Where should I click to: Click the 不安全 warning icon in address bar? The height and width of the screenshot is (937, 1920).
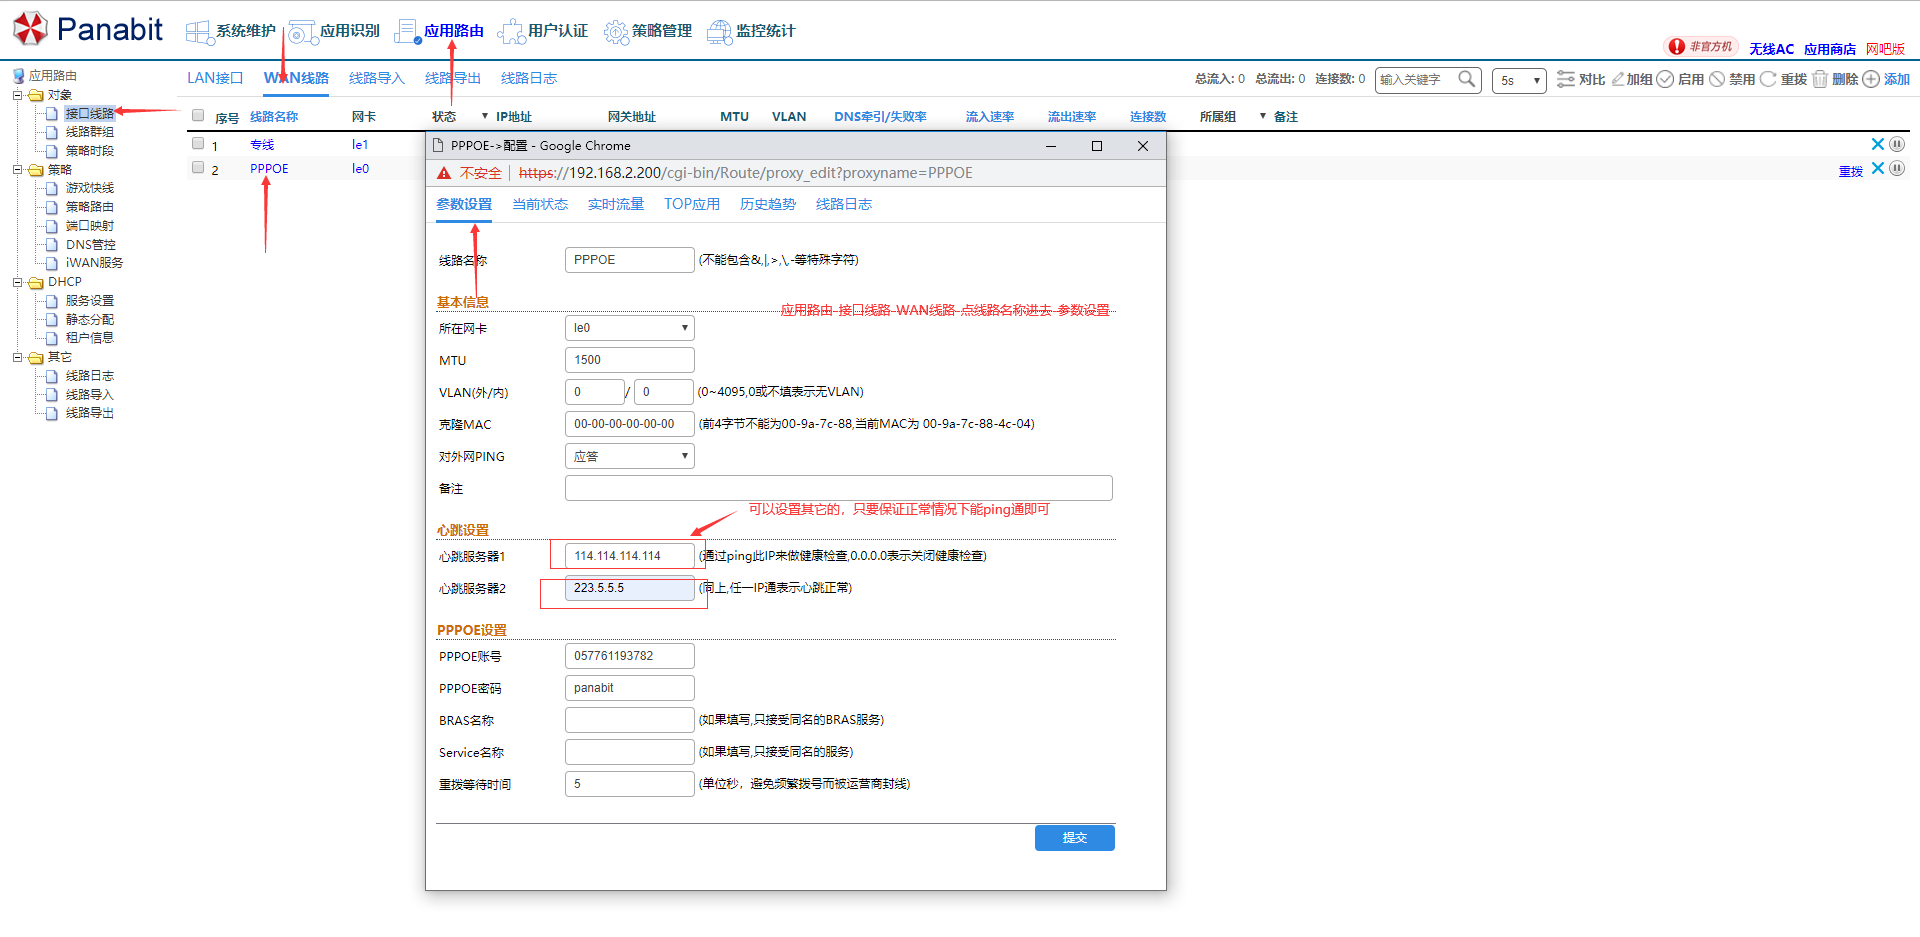tap(444, 173)
